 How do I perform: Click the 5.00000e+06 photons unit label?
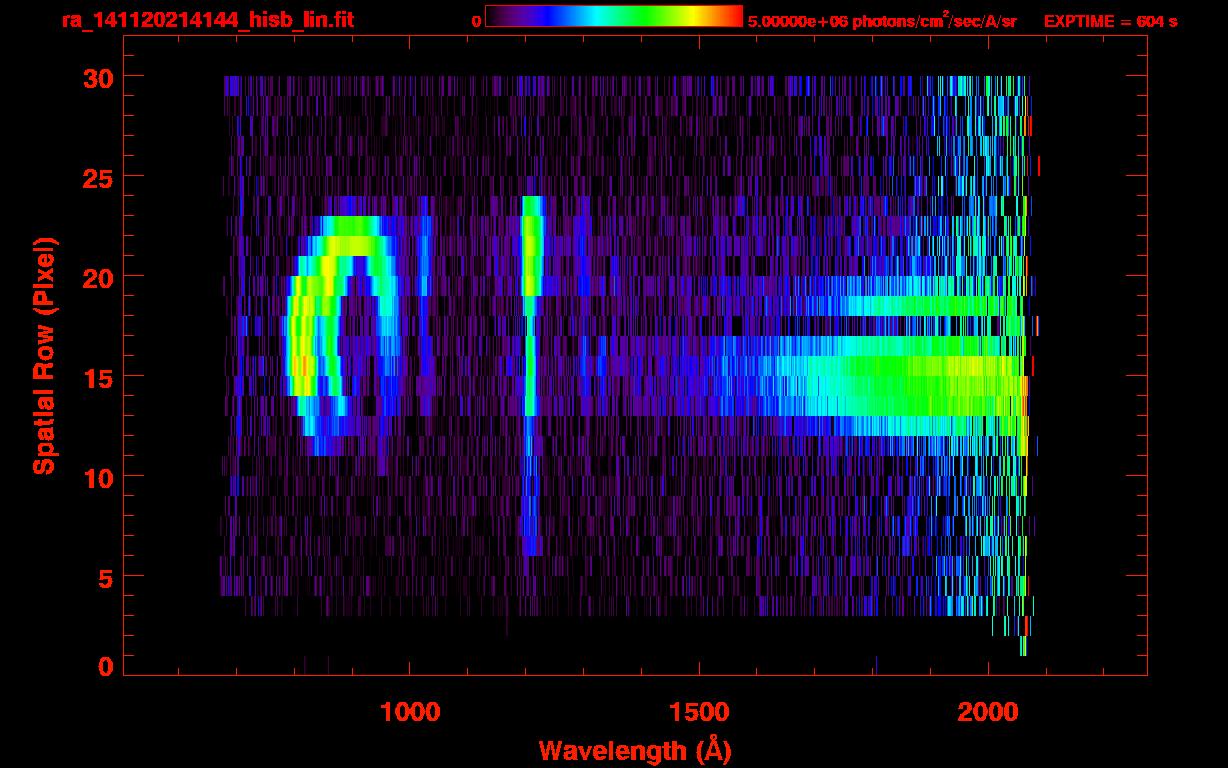click(882, 21)
